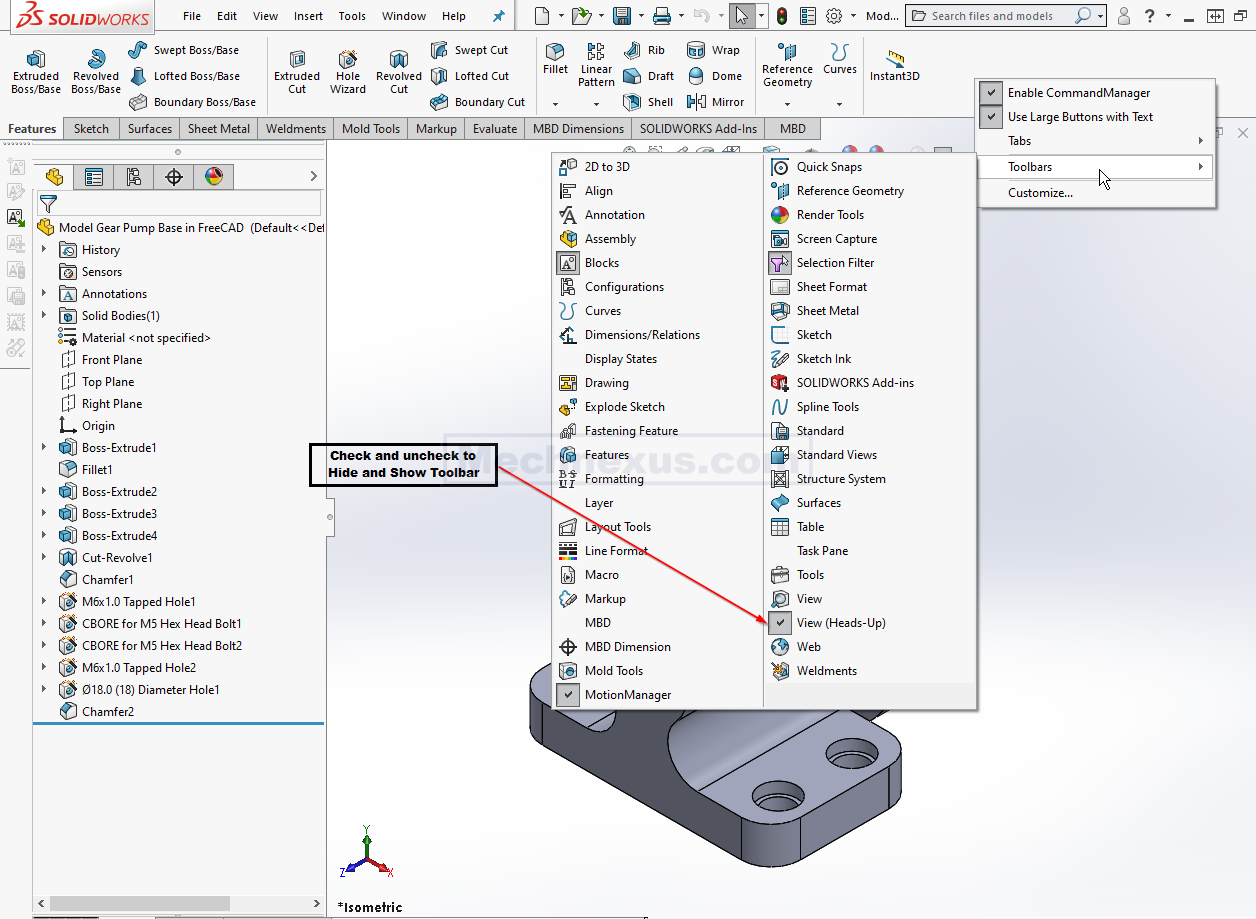Image resolution: width=1256 pixels, height=919 pixels.
Task: Expand the Boss-Extrude1 feature node
Action: click(x=44, y=448)
